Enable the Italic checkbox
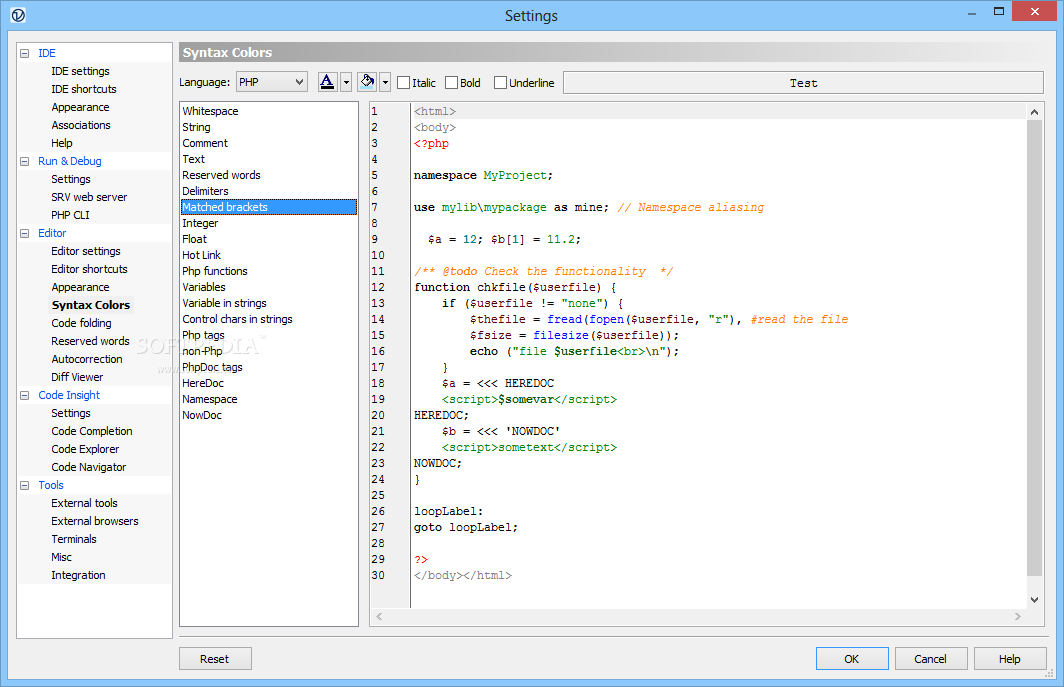 pos(404,83)
